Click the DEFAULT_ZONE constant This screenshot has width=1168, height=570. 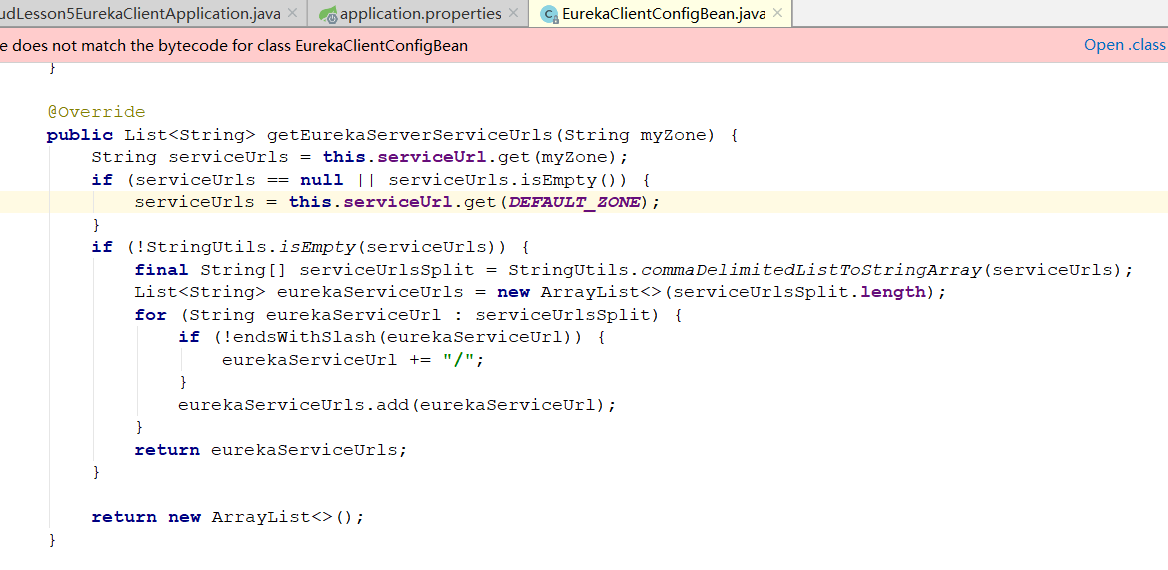click(x=574, y=202)
